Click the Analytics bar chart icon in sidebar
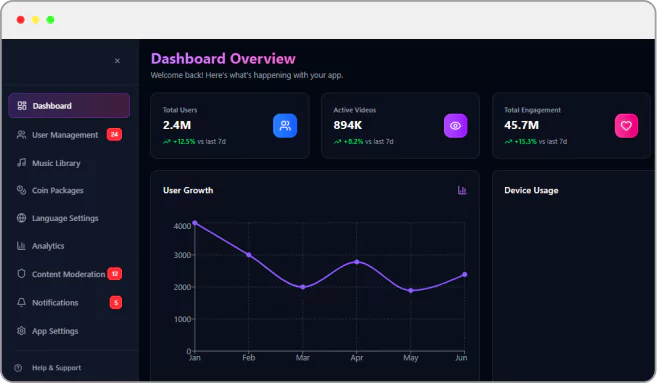Viewport: 657px width, 383px height. point(21,246)
